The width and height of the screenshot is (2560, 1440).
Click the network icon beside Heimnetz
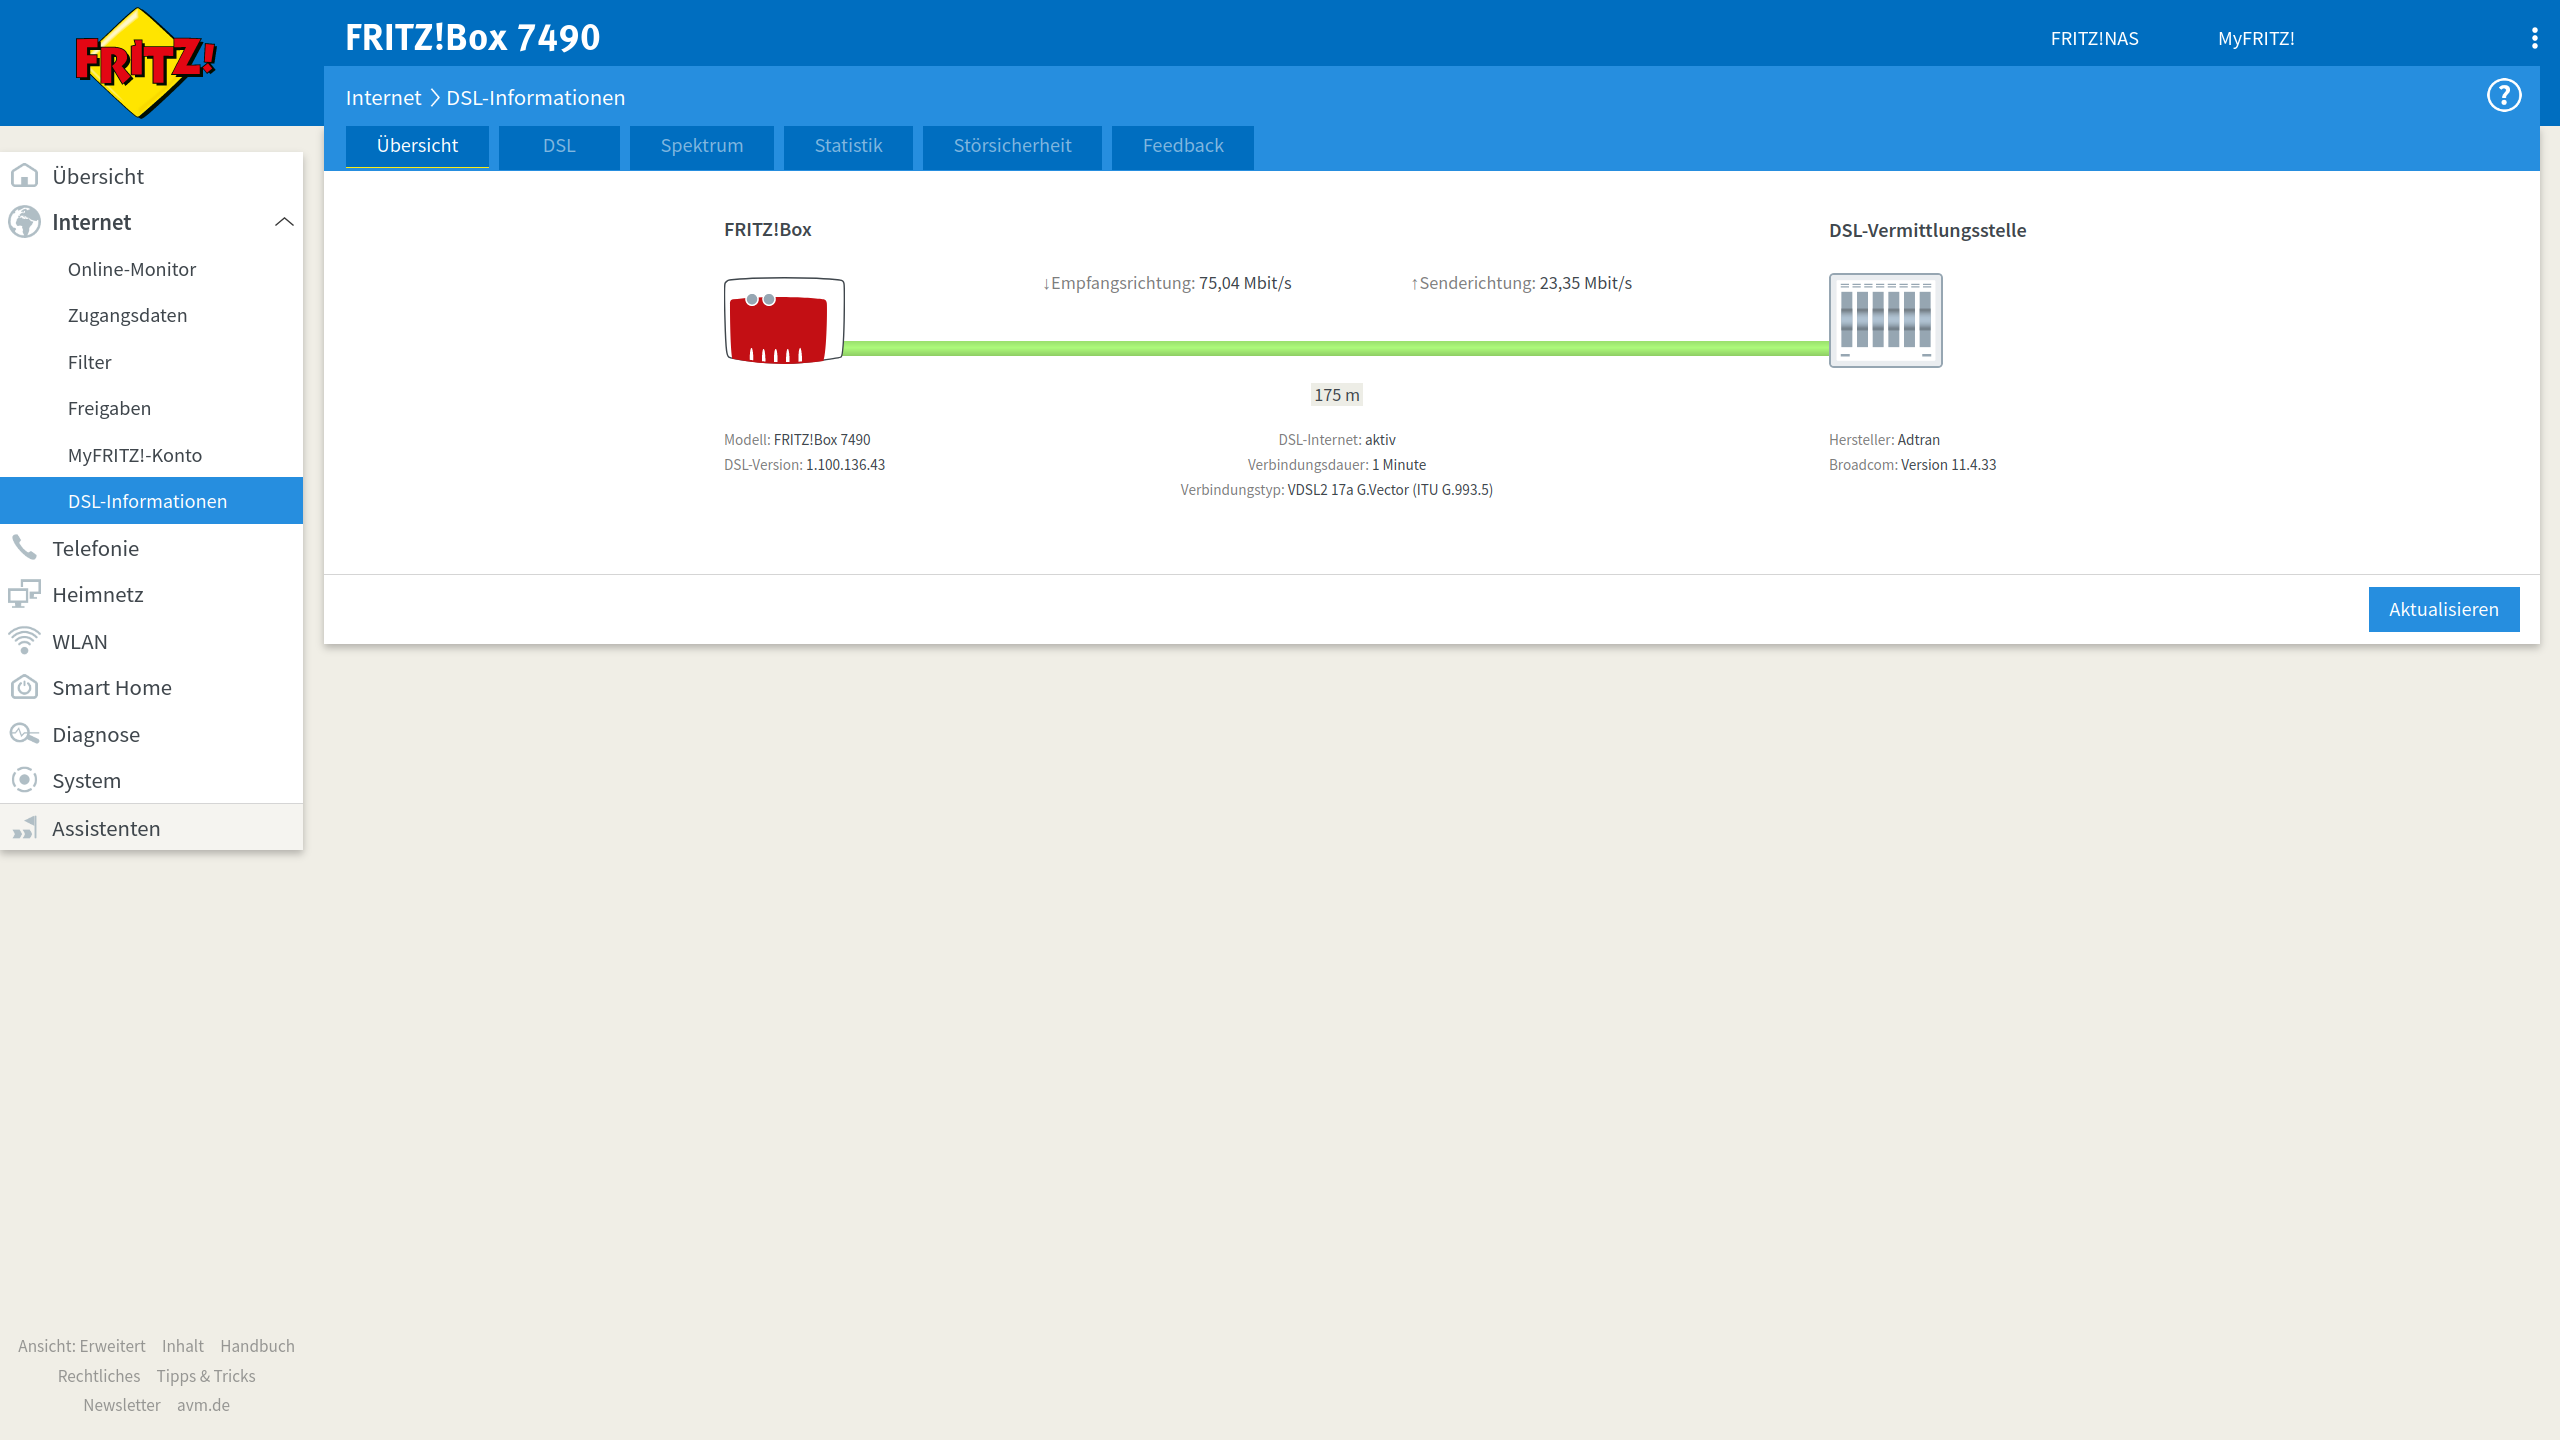[x=24, y=594]
